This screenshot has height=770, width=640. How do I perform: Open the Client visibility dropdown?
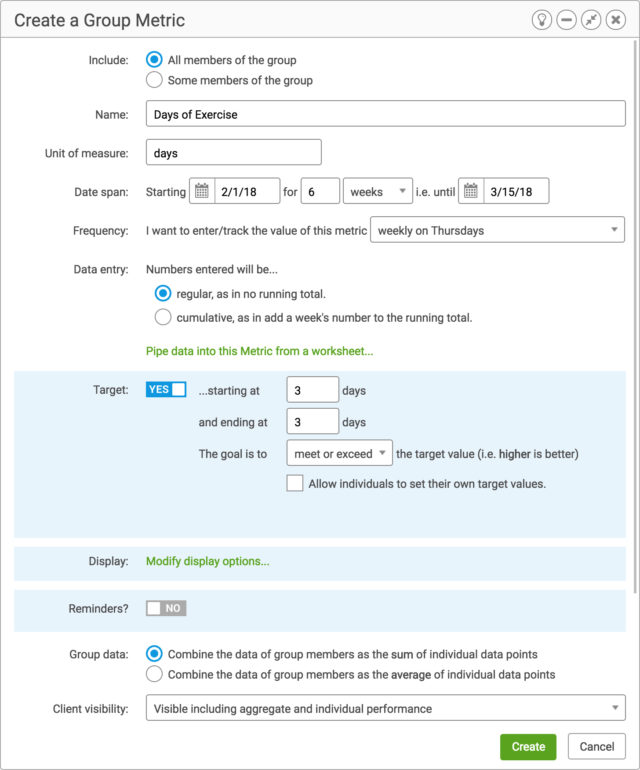pos(386,708)
